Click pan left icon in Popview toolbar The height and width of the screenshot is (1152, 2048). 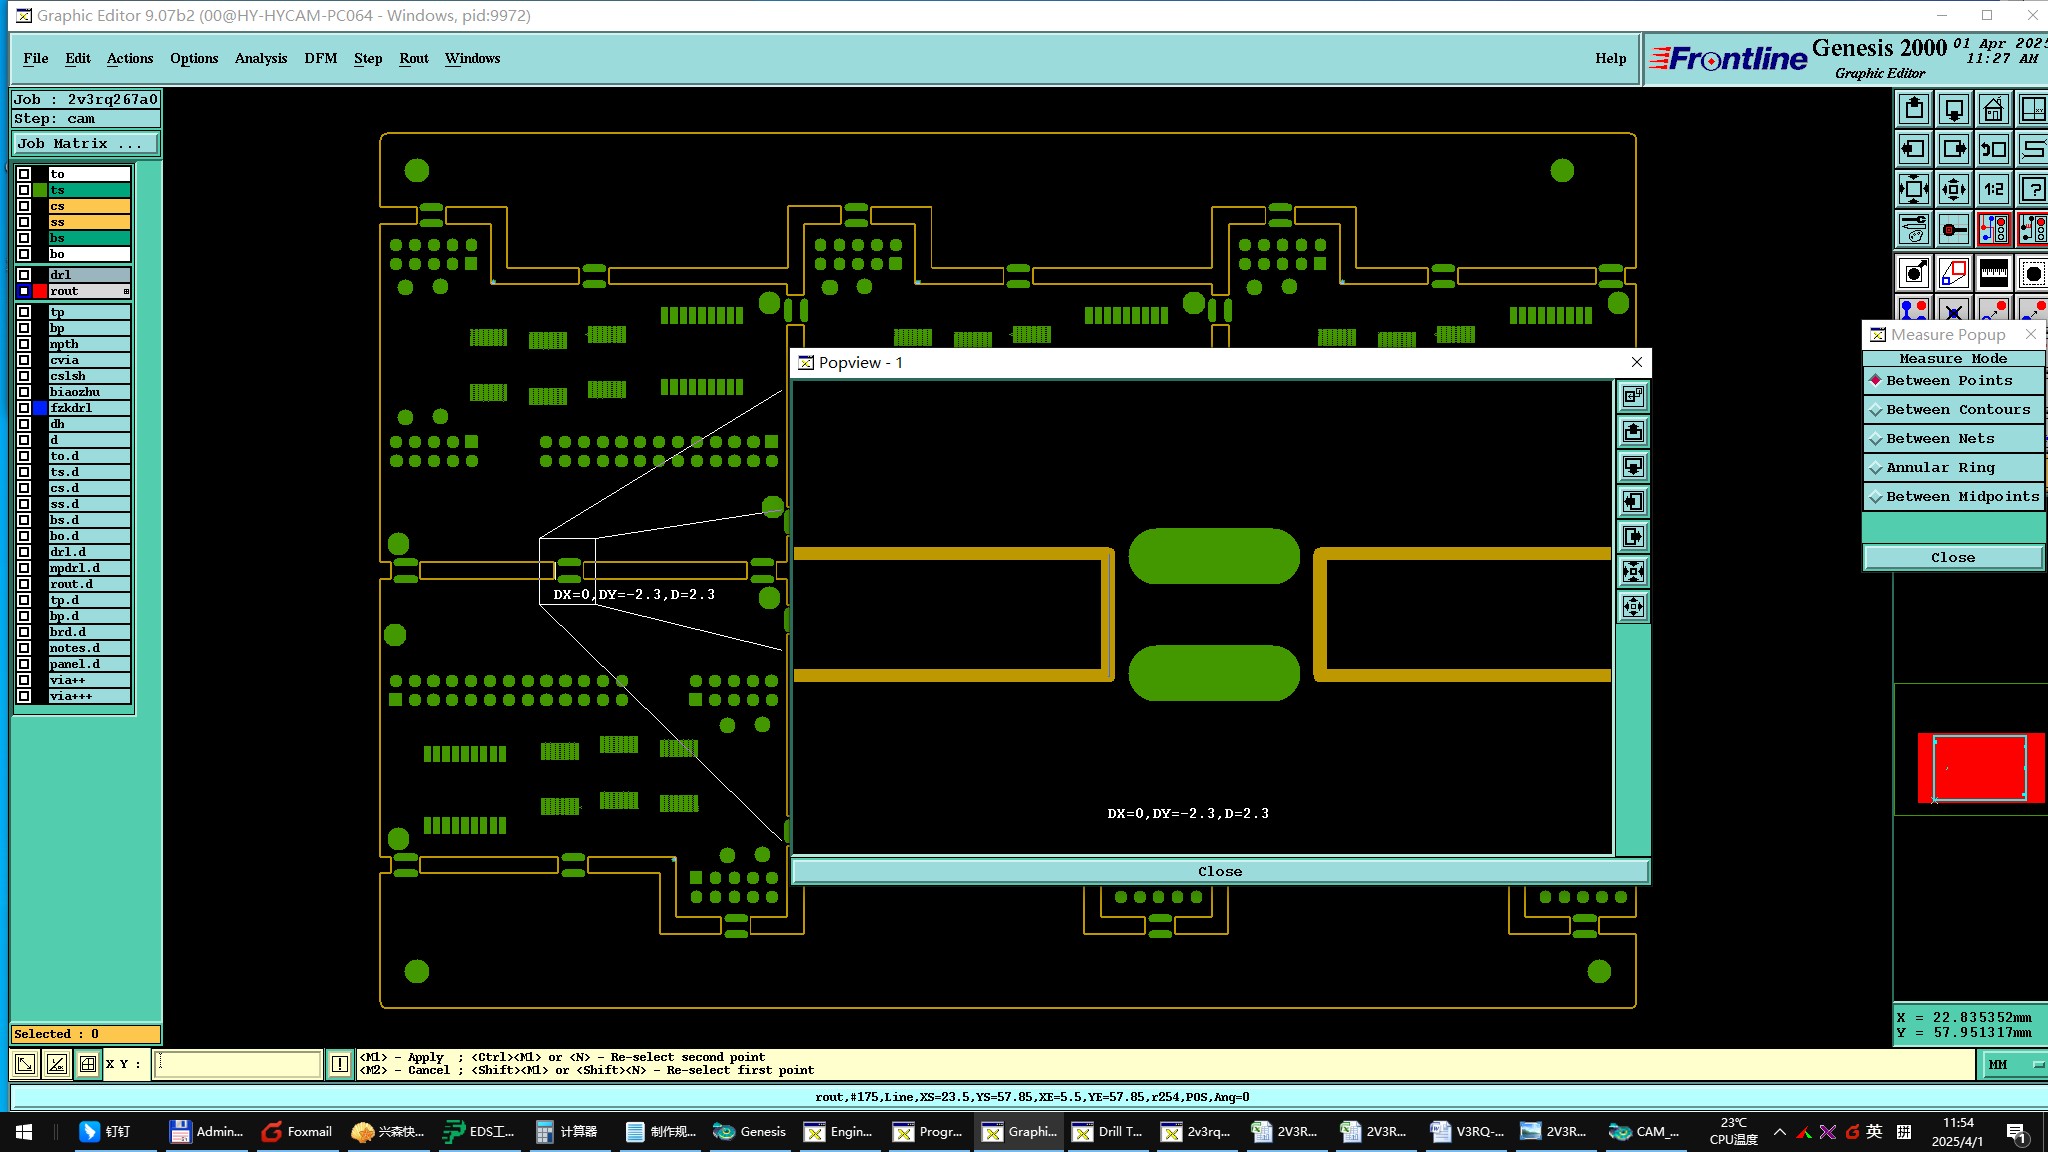point(1633,502)
